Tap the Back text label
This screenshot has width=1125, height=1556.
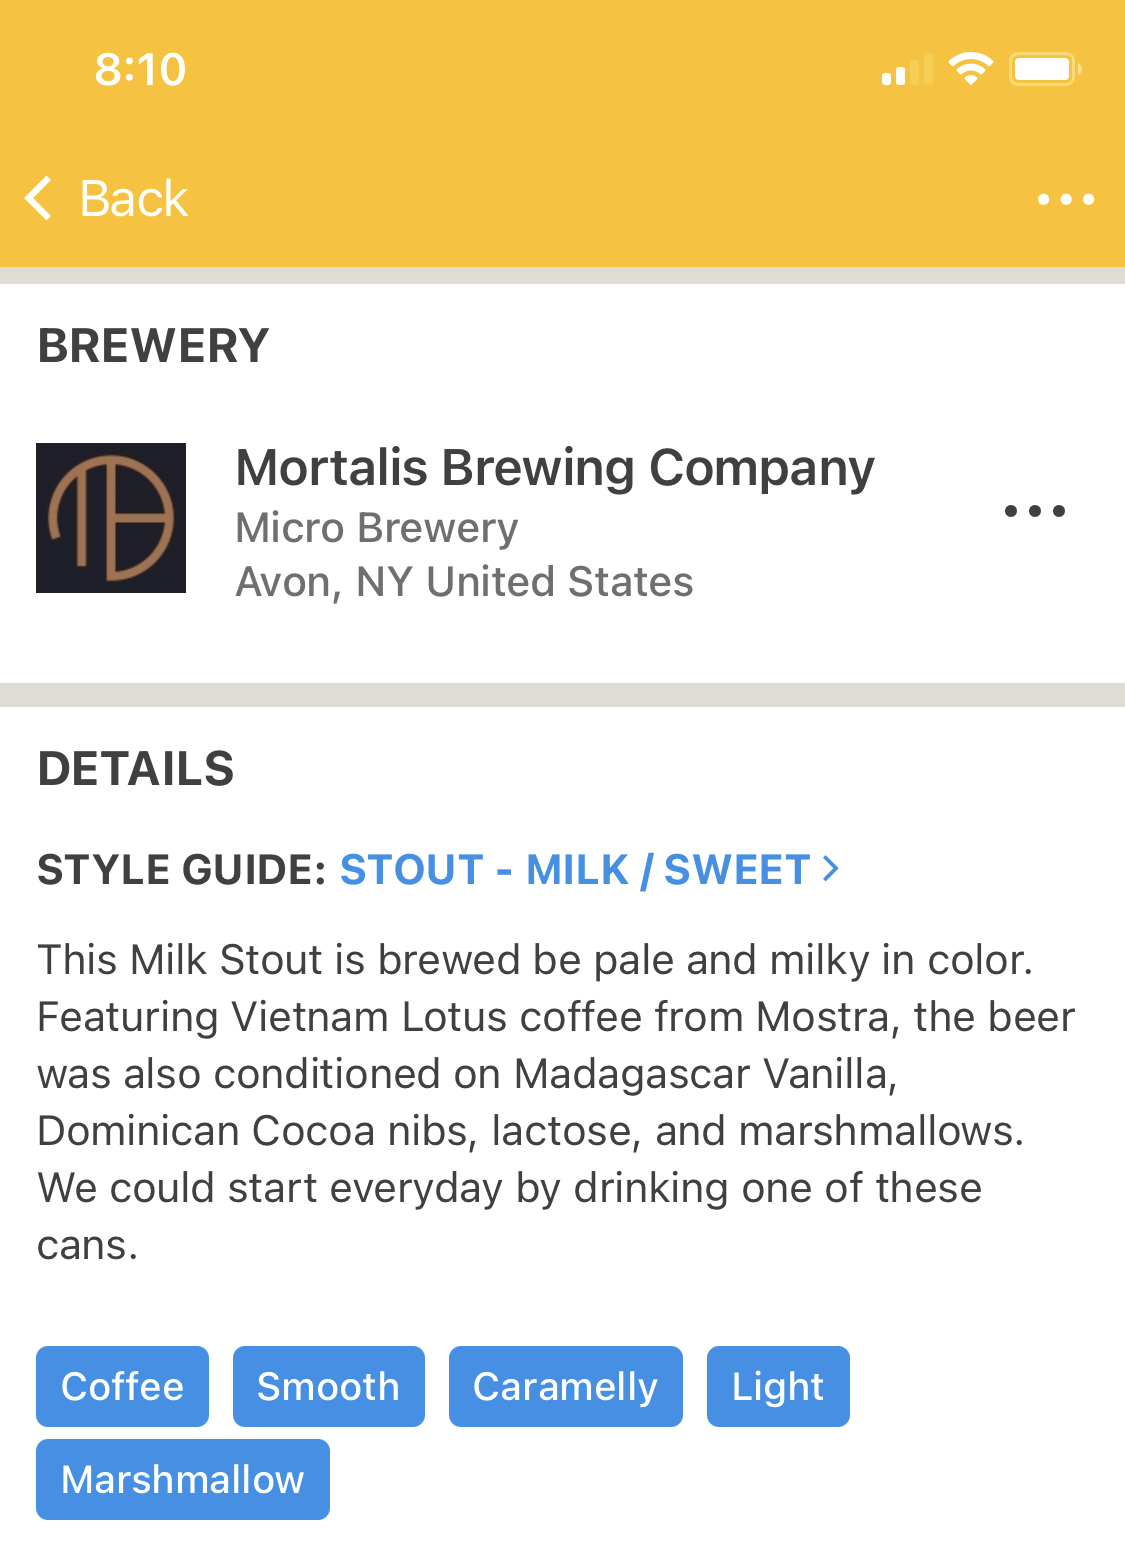click(x=133, y=198)
